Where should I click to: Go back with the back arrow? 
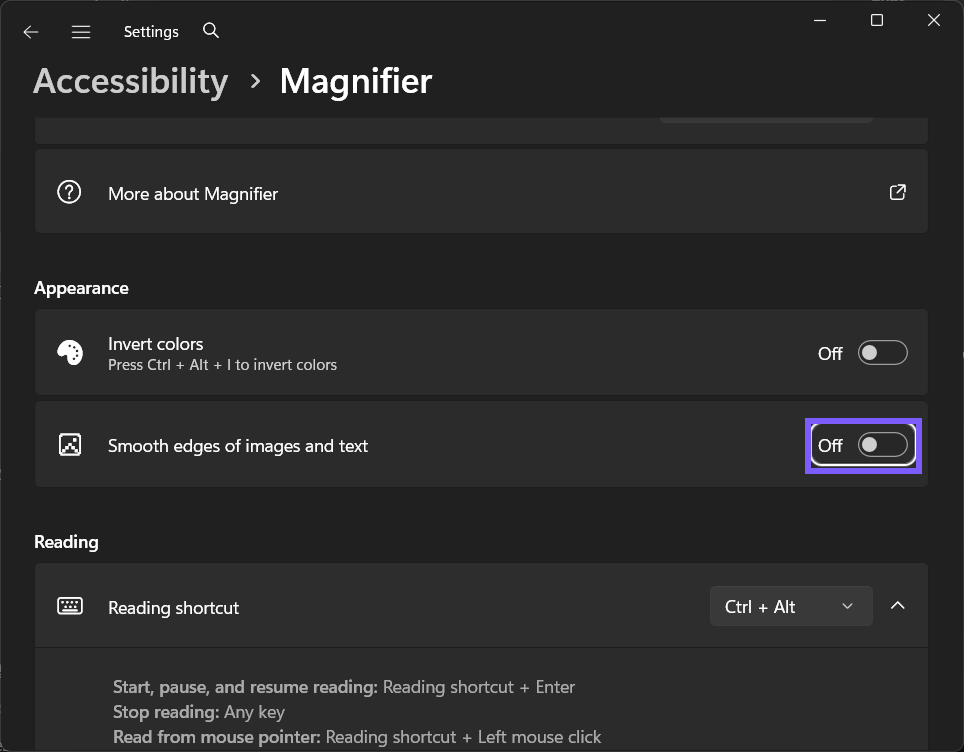point(31,32)
